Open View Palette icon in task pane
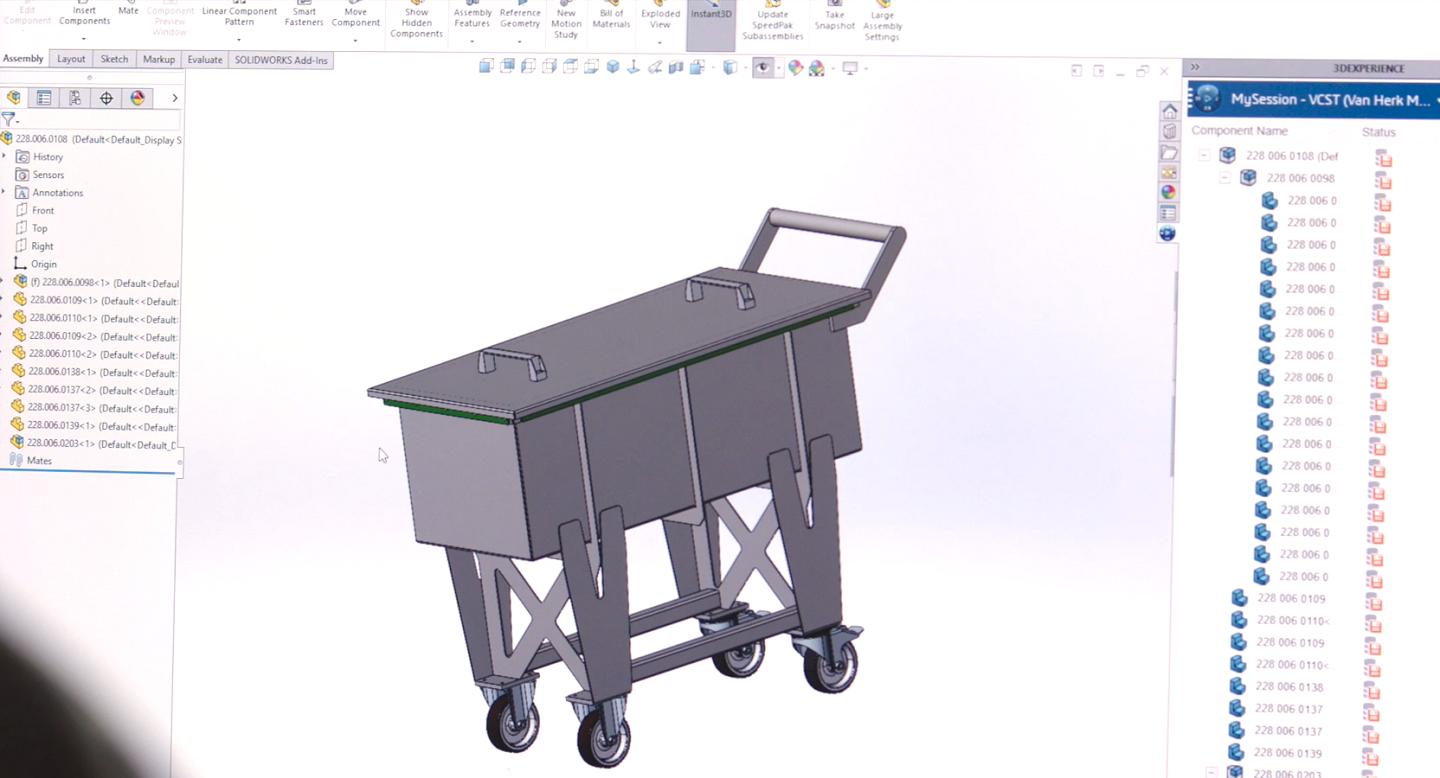Screen dimensions: 1440x778 point(1169,173)
